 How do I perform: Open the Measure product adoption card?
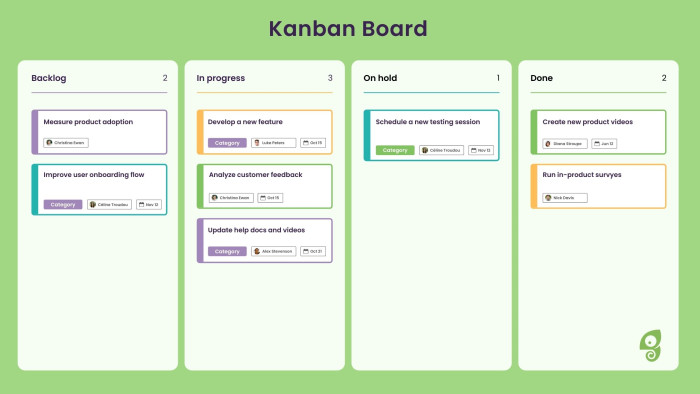tap(100, 132)
